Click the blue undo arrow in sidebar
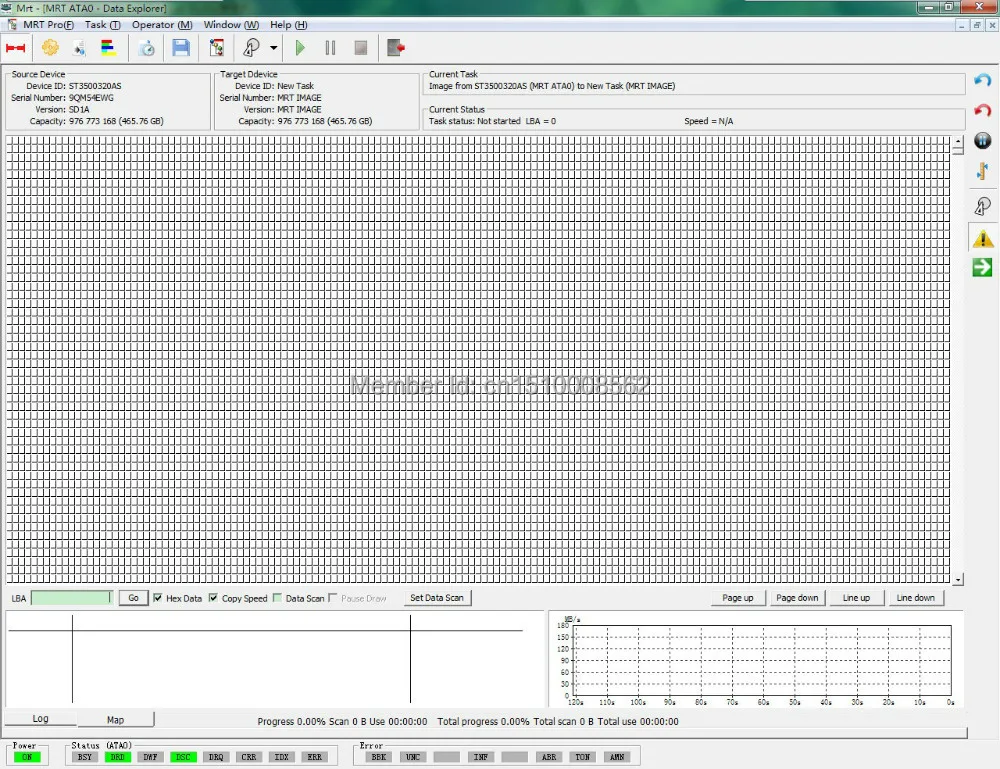The width and height of the screenshot is (1000, 769). 982,80
